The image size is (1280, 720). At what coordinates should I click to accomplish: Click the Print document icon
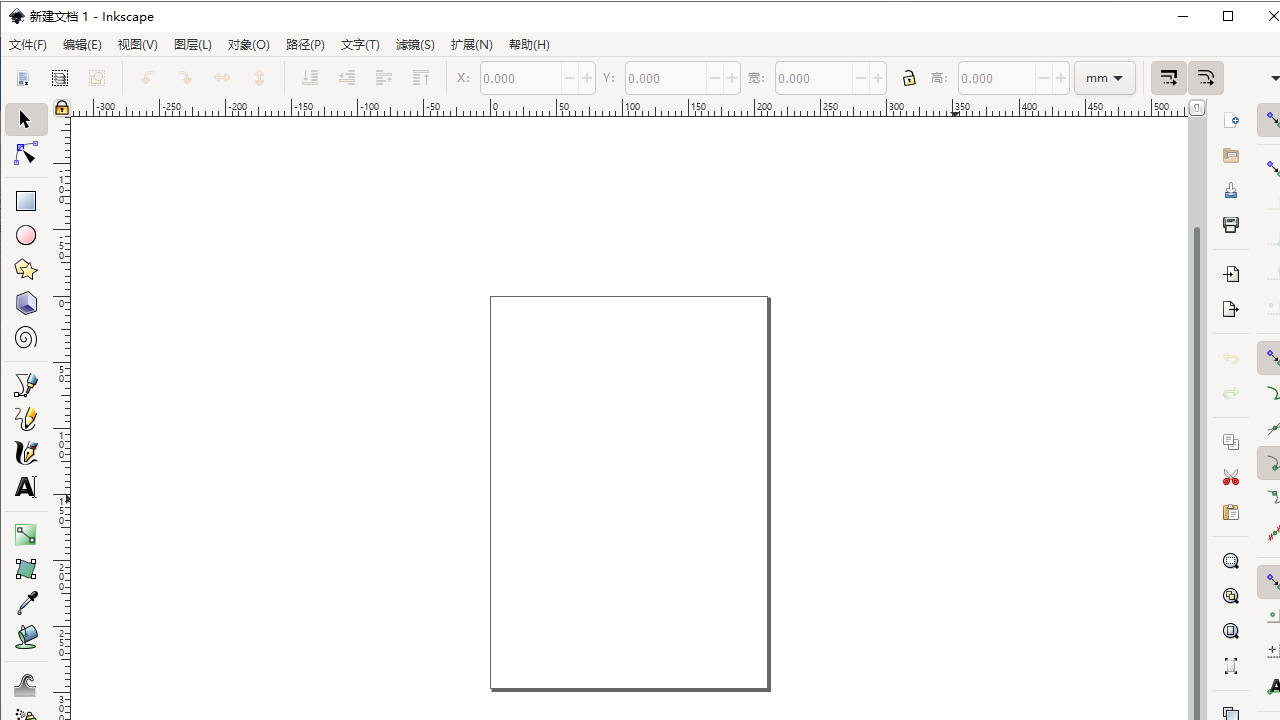tap(1231, 225)
